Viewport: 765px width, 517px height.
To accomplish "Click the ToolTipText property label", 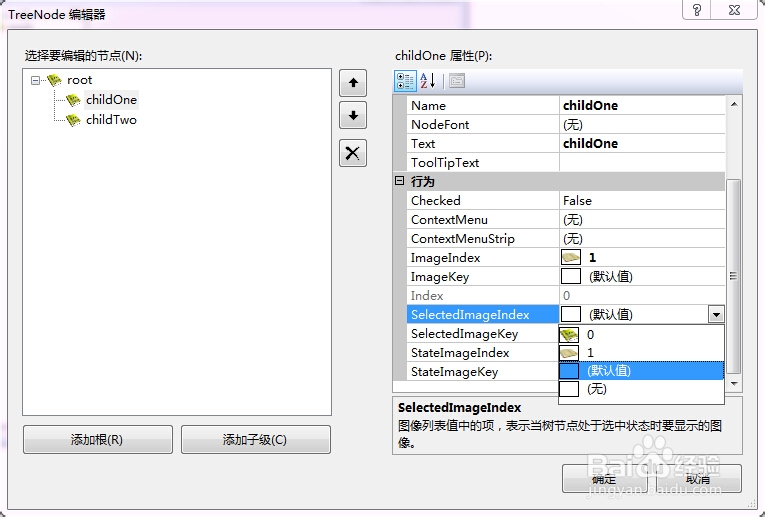I will coord(445,162).
